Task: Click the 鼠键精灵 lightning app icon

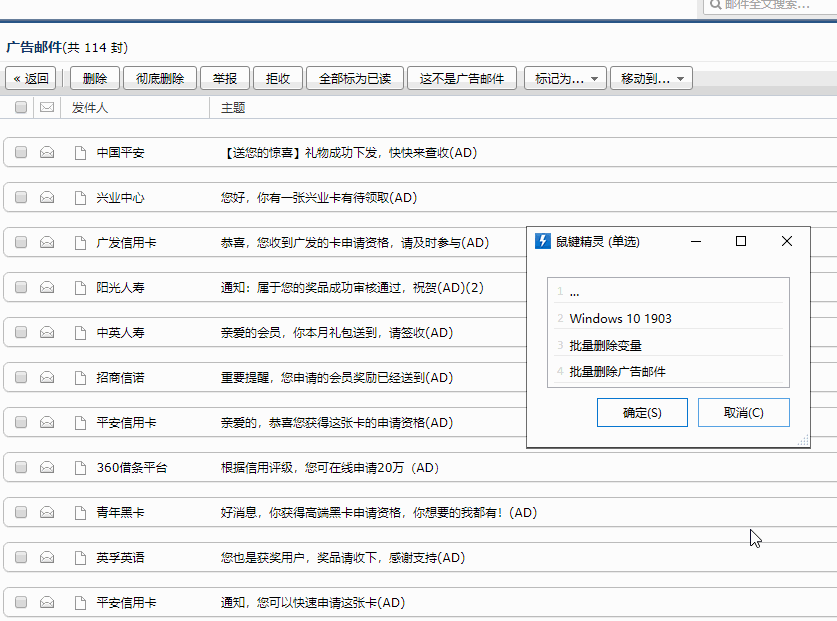Action: 542,241
